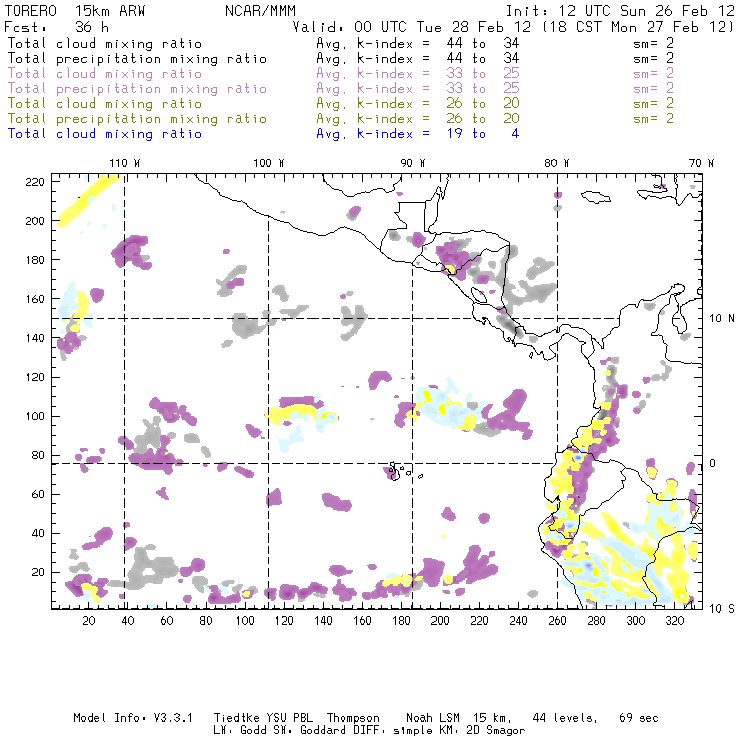Click "100 W" longitude label above the map

click(269, 163)
